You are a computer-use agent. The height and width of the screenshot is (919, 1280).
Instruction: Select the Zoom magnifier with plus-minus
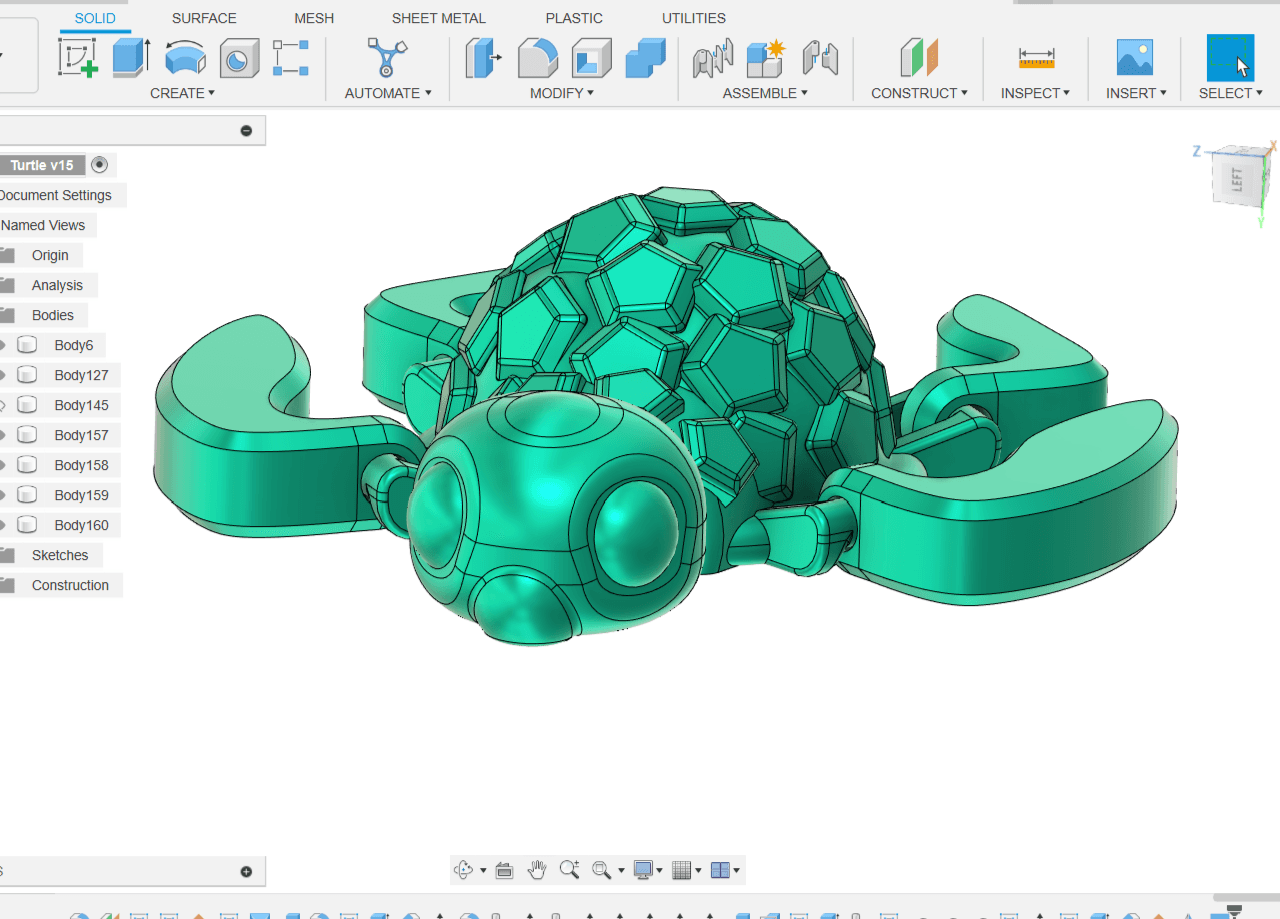pyautogui.click(x=570, y=870)
